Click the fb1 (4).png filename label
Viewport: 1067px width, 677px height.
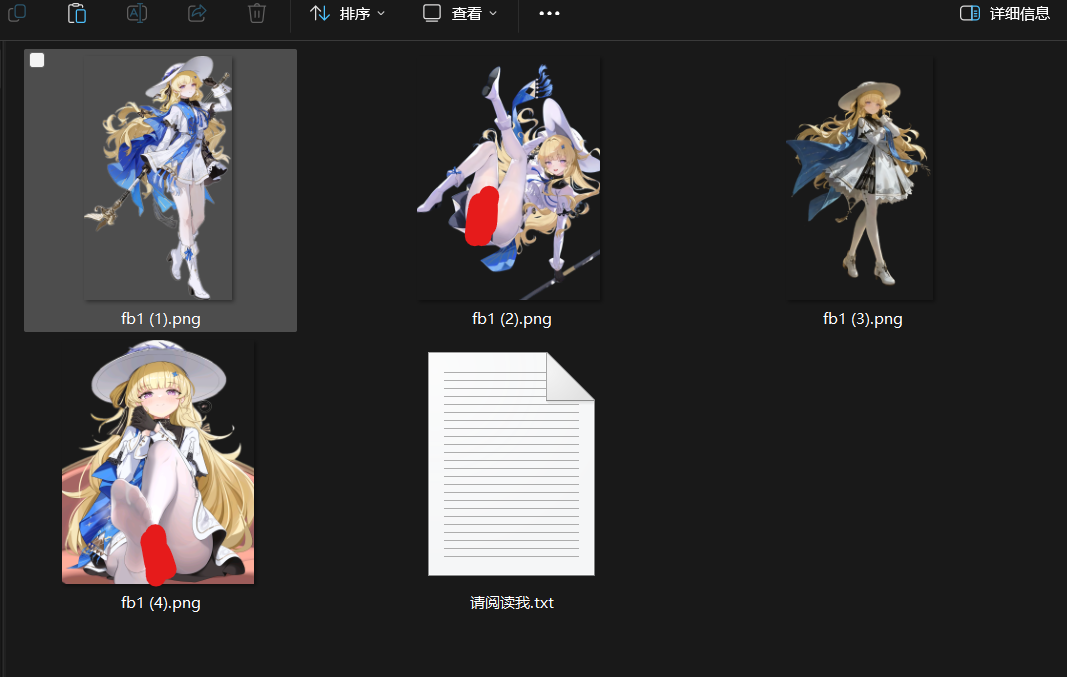[x=160, y=602]
